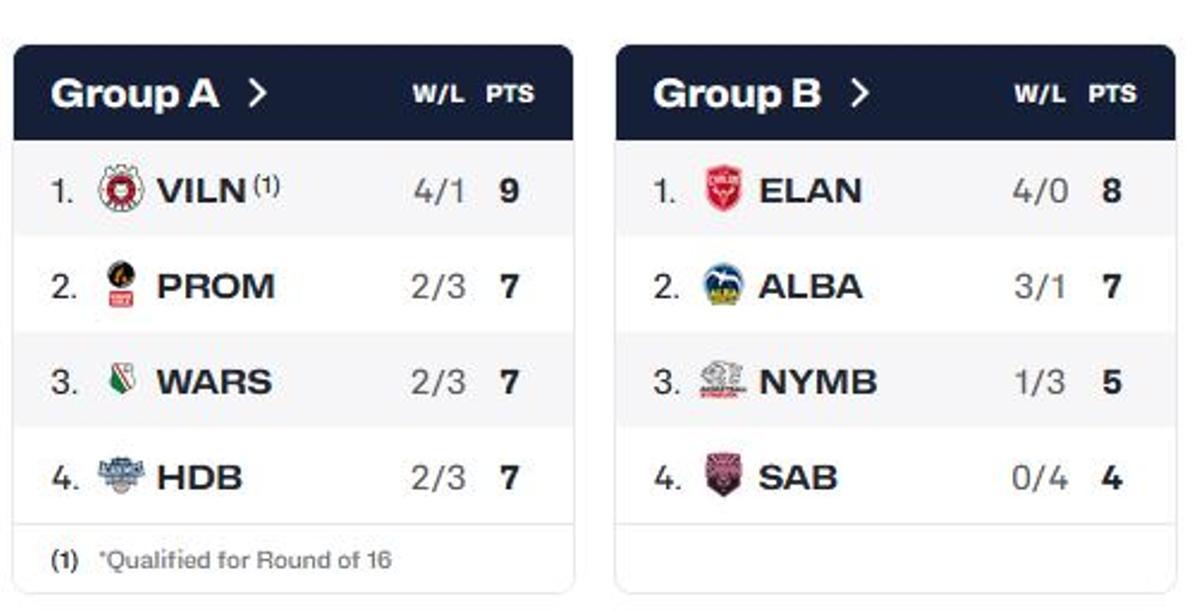
Task: Click the SAB team logo
Action: click(723, 476)
